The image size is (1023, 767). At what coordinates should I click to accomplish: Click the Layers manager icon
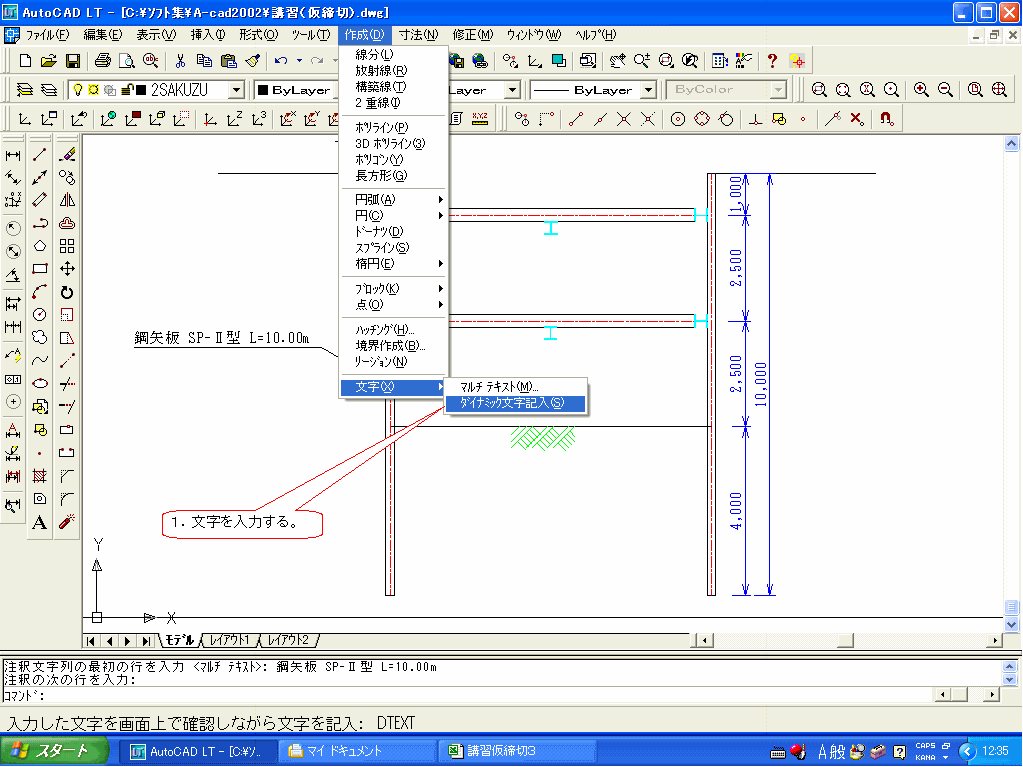pyautogui.click(x=24, y=89)
